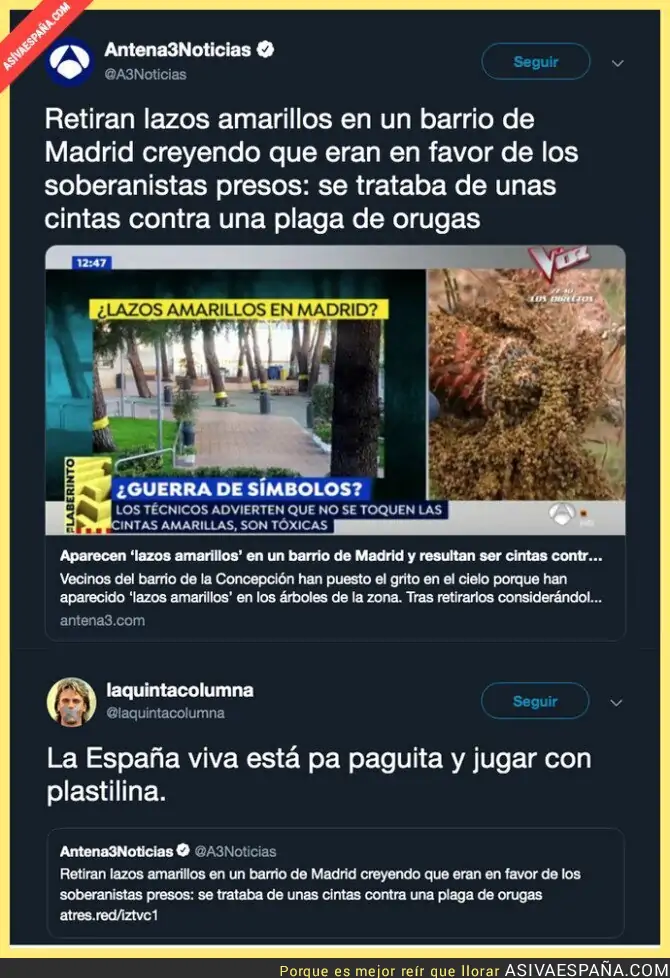Follow laquintacolumna with Seguir button
This screenshot has height=978, width=670.
click(x=535, y=700)
